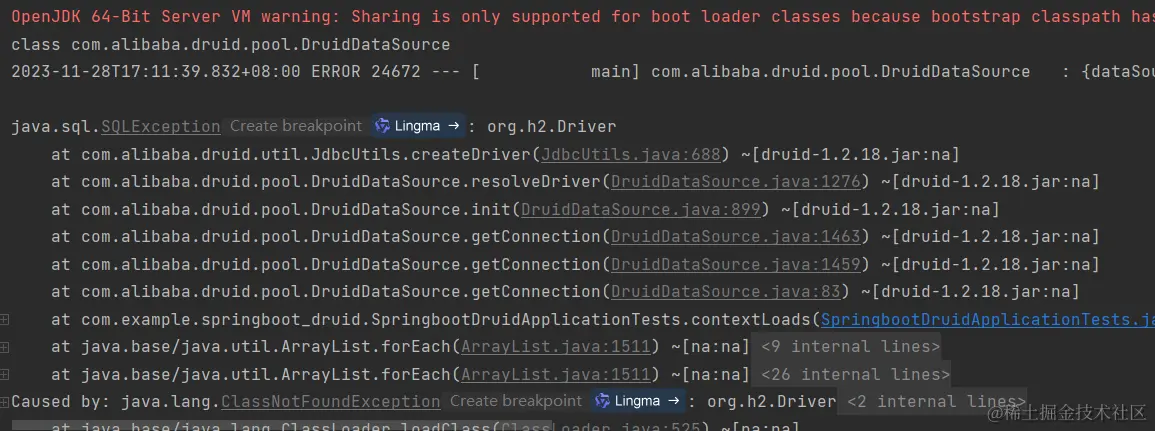Expand the folded 2 internal lines

(x=935, y=402)
